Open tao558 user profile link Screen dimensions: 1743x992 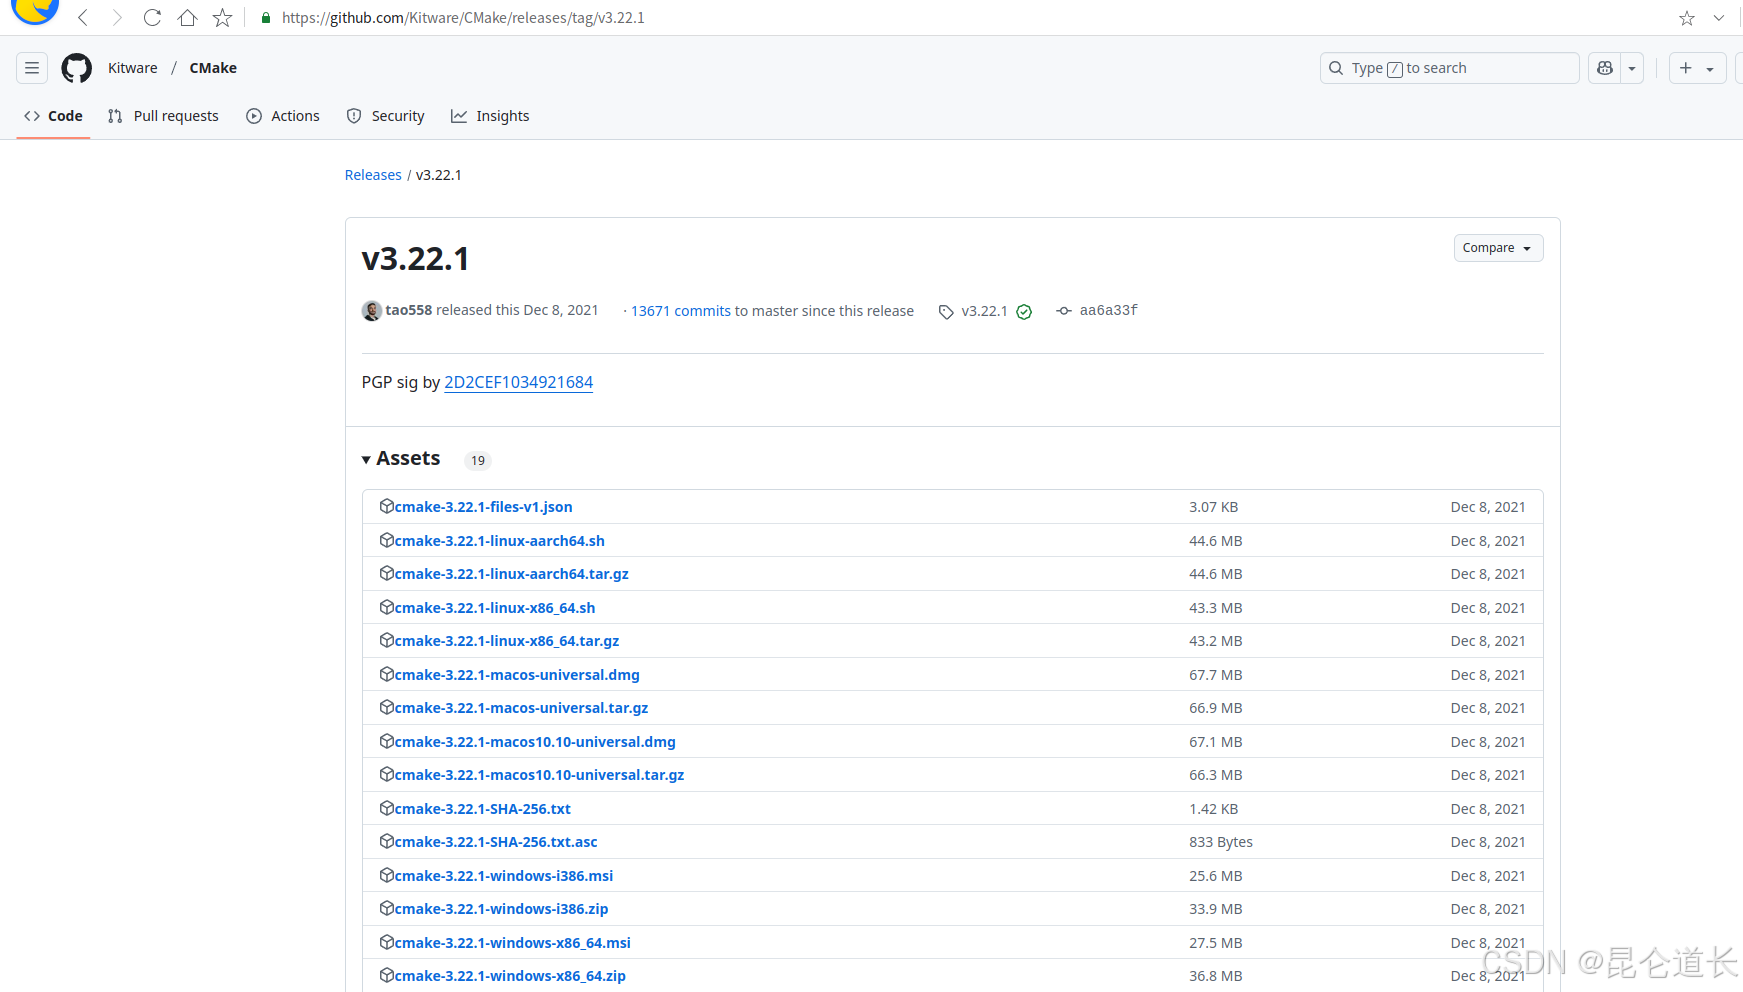coord(409,310)
